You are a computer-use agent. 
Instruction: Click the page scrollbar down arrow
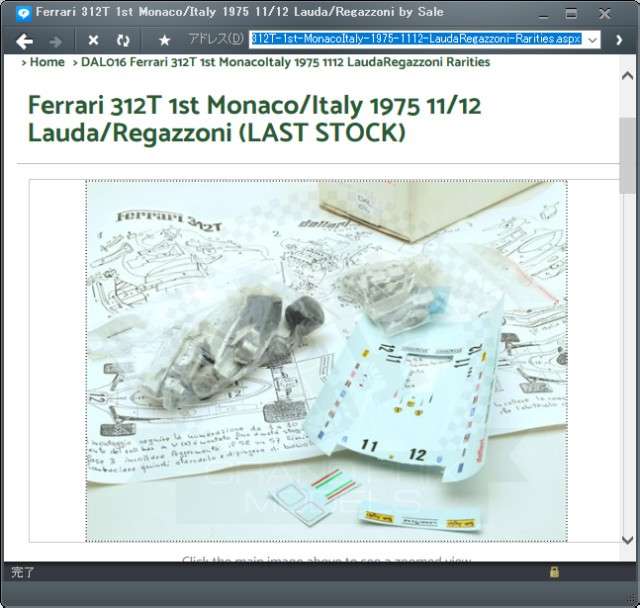pos(627,540)
